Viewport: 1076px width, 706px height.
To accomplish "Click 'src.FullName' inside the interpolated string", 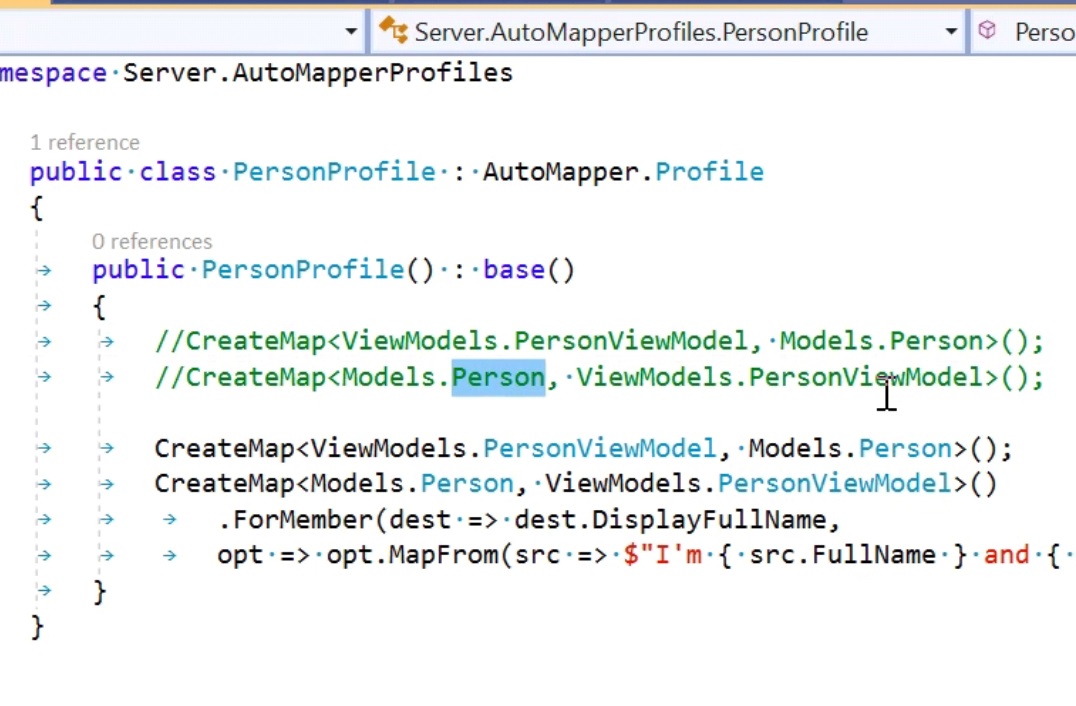I will pos(842,555).
